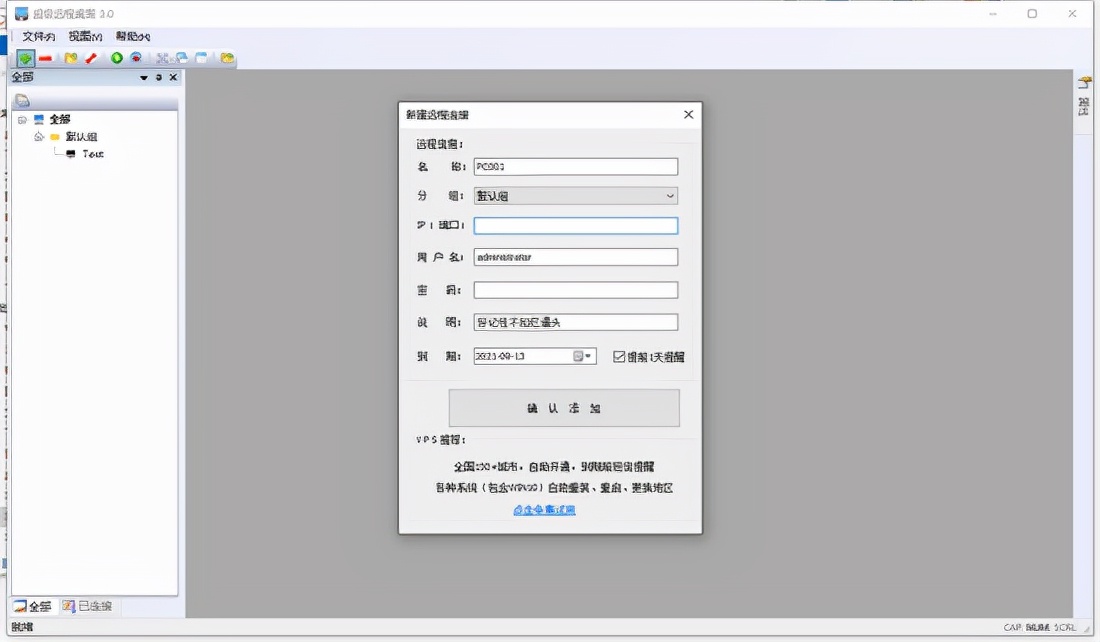Collapse the 默认组 tree node
This screenshot has height=642, width=1100.
[38, 137]
